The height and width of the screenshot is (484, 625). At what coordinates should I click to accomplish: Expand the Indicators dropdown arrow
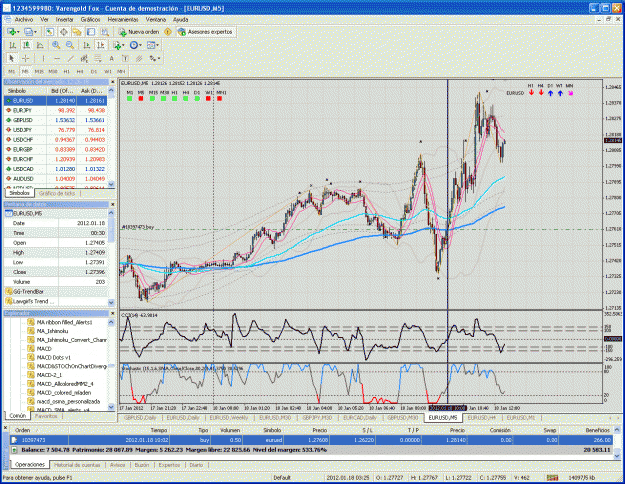(124, 45)
